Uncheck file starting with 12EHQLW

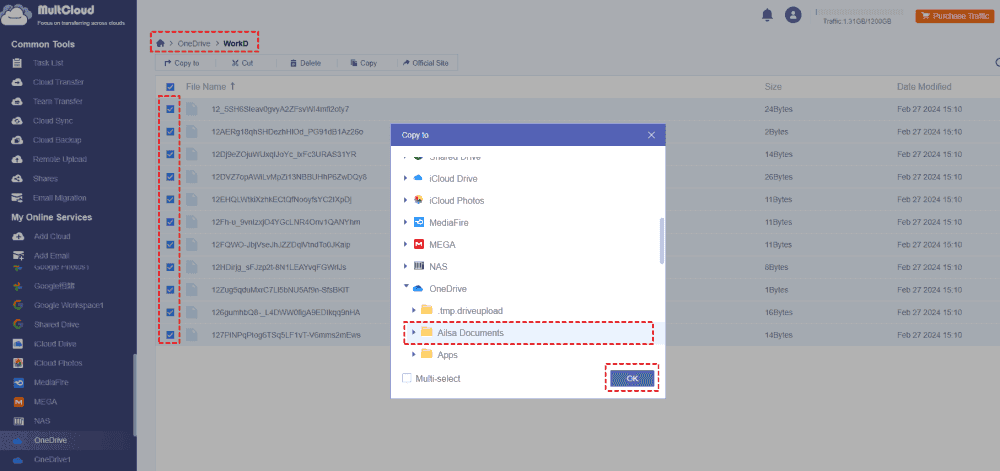click(170, 199)
